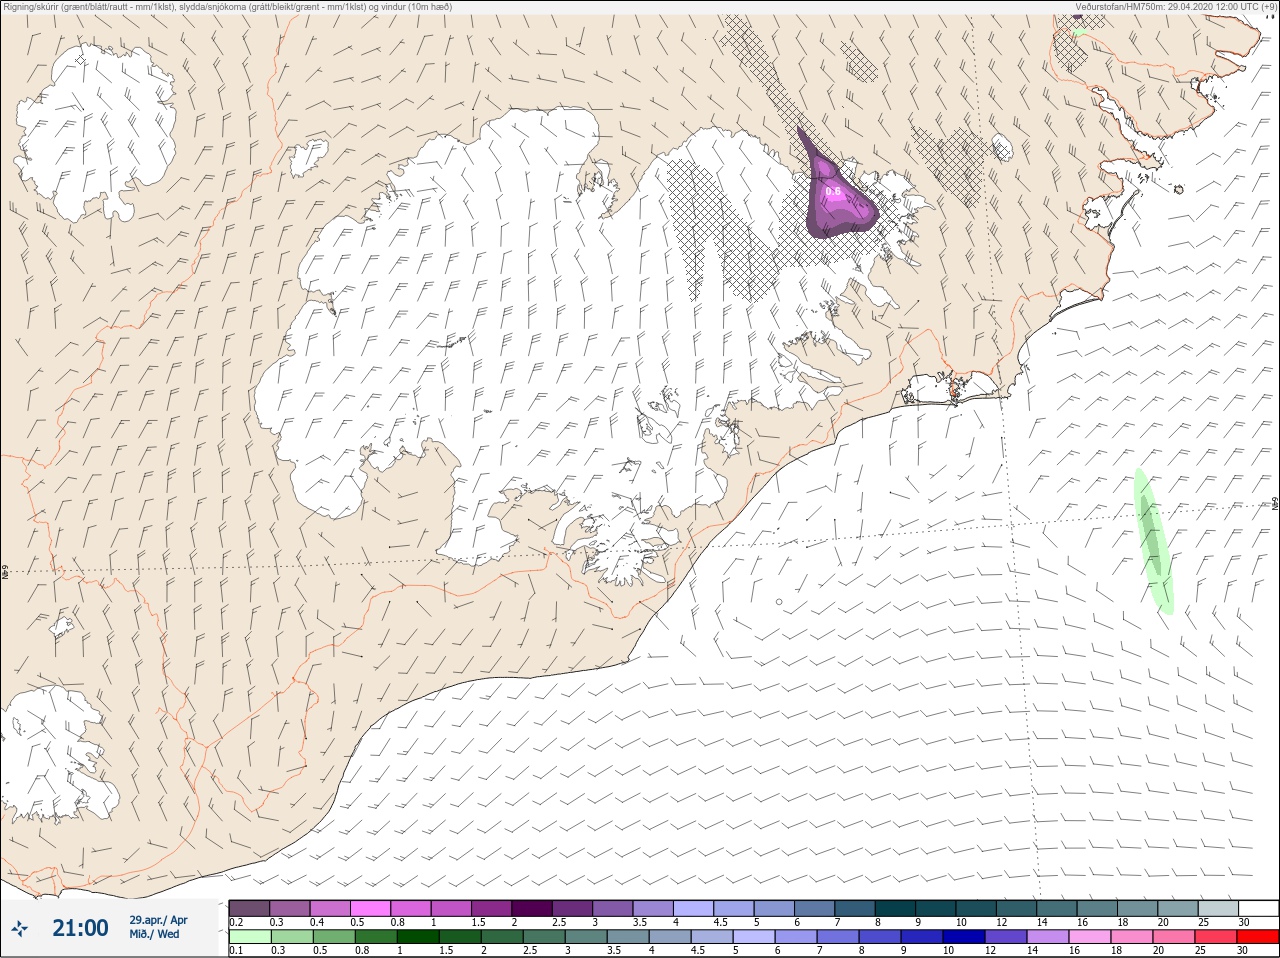Select the dark purple 2 swatch in upper legend row

(x=532, y=907)
